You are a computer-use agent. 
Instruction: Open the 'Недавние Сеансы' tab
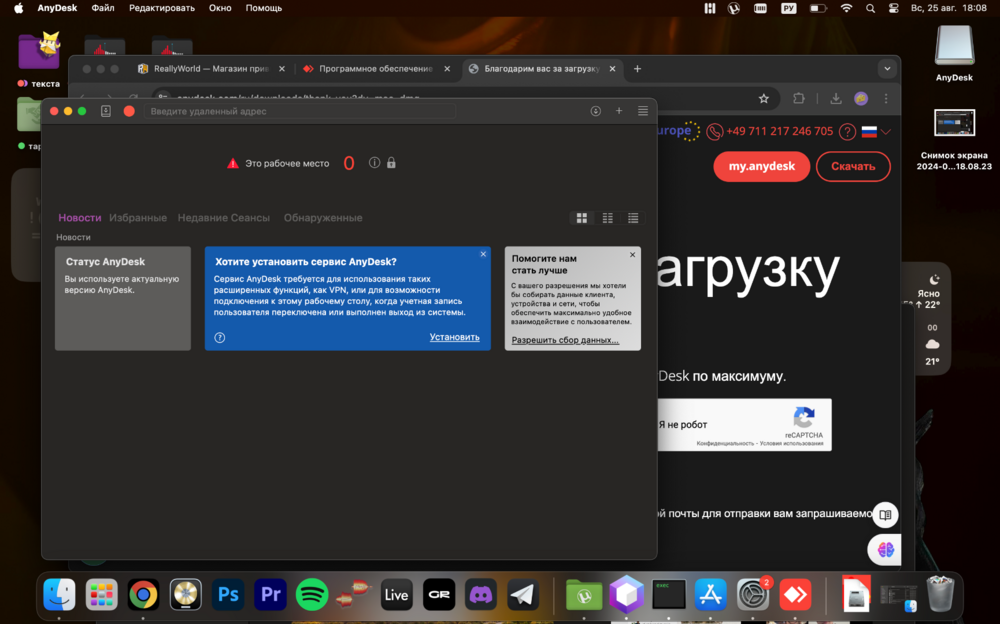(x=224, y=218)
